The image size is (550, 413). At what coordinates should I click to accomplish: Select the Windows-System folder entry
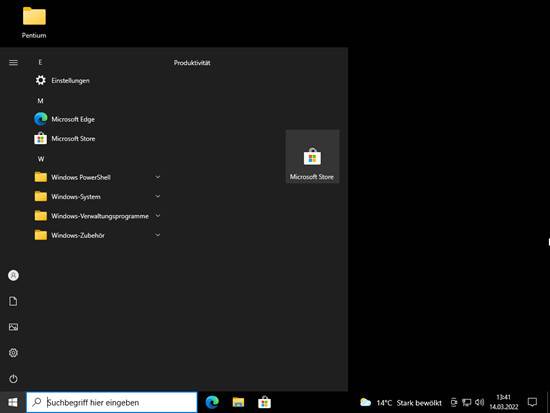97,196
